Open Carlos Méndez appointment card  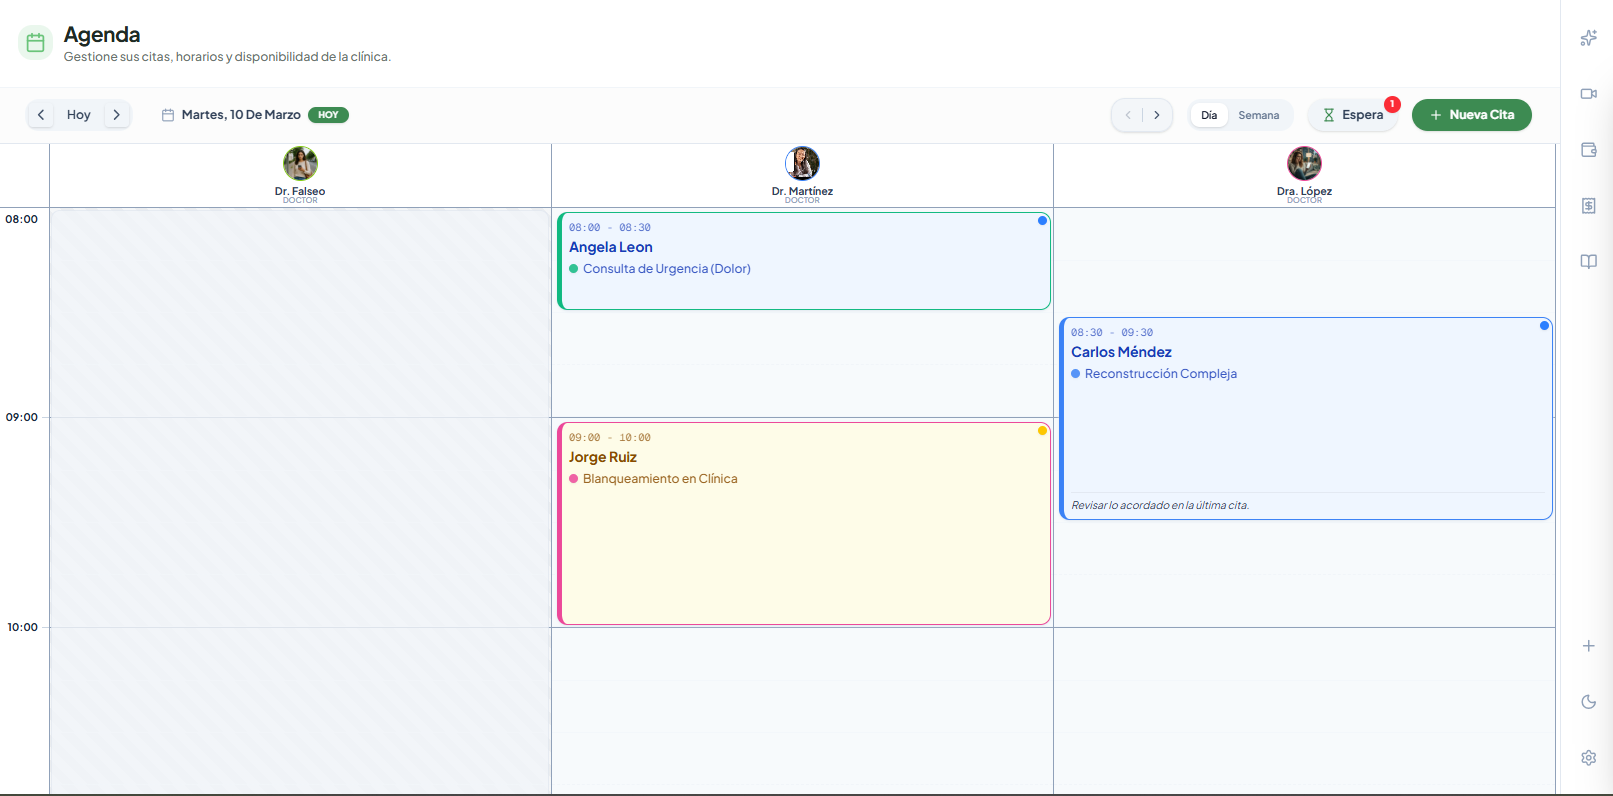1306,419
